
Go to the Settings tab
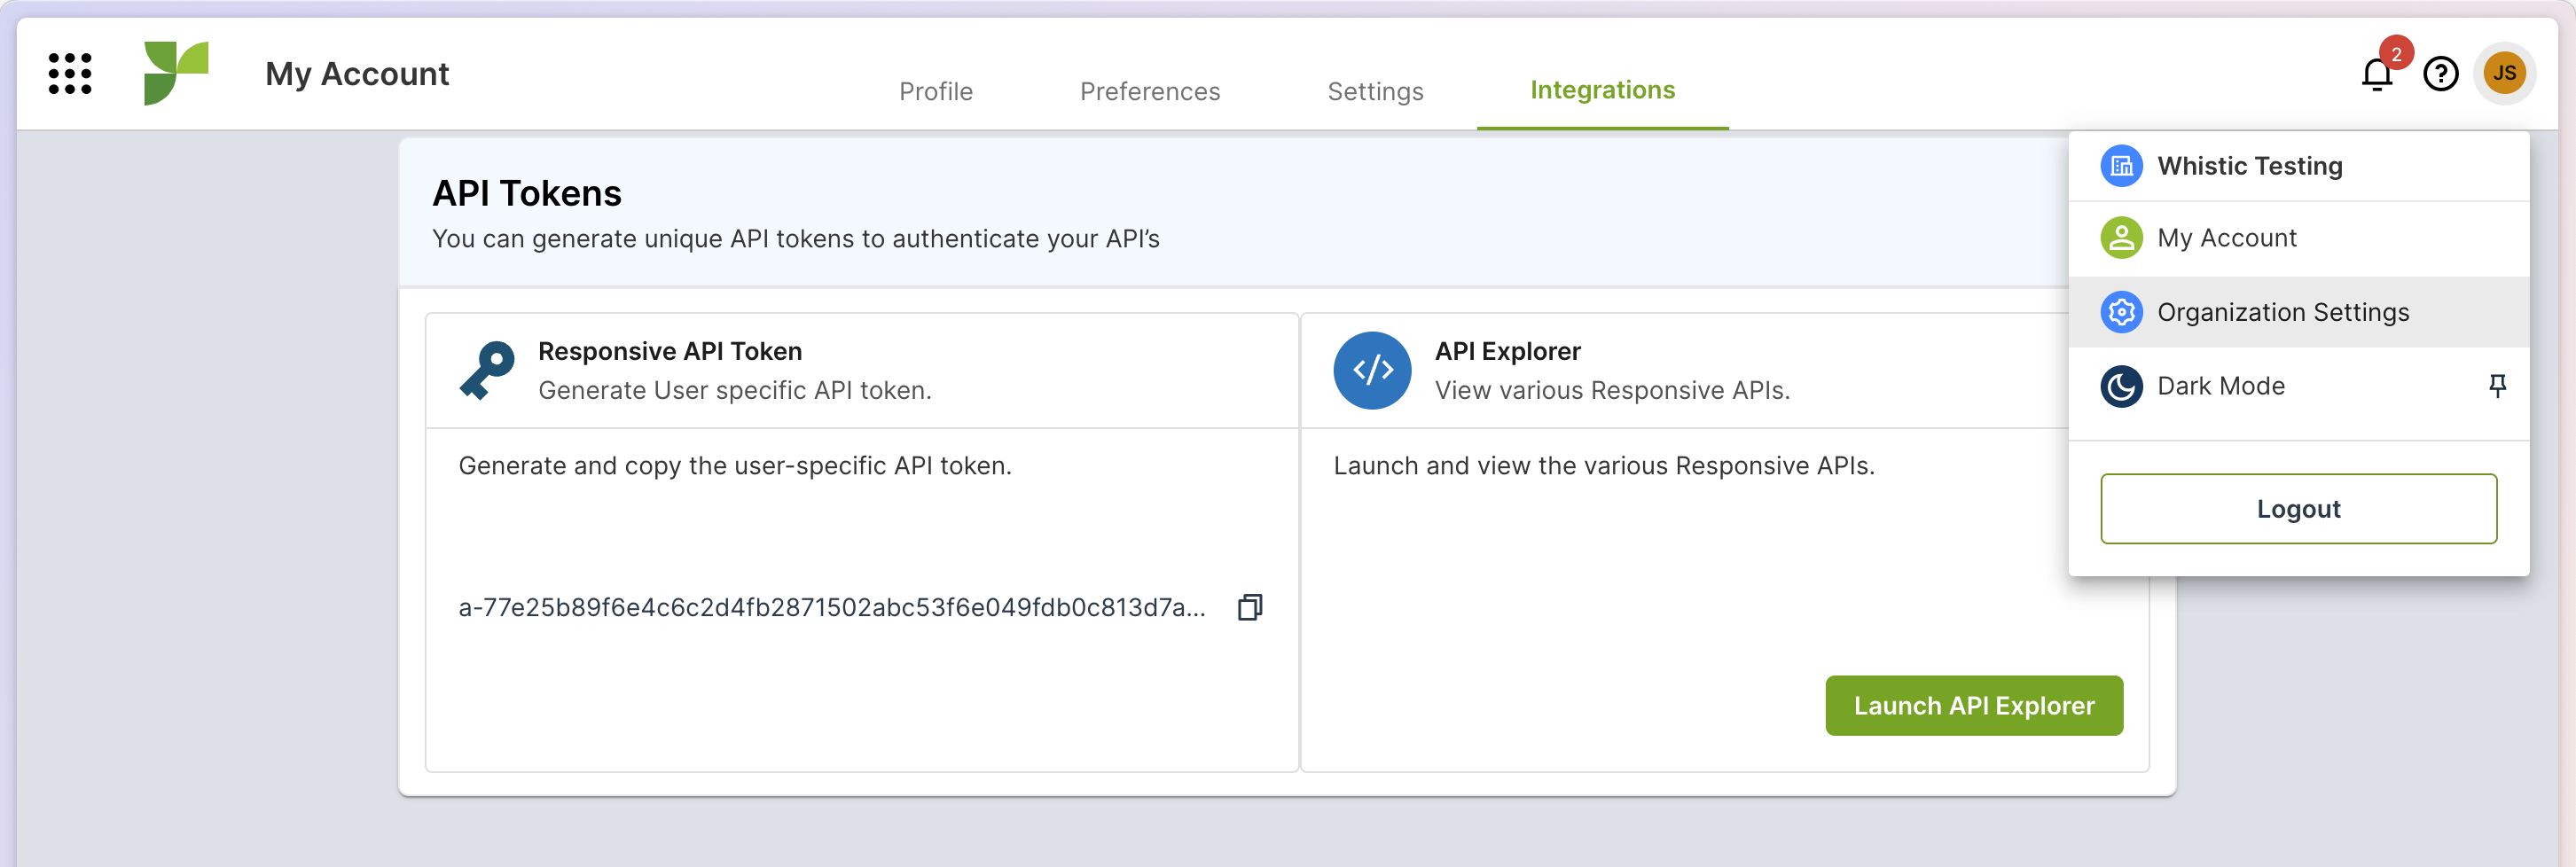[x=1375, y=91]
